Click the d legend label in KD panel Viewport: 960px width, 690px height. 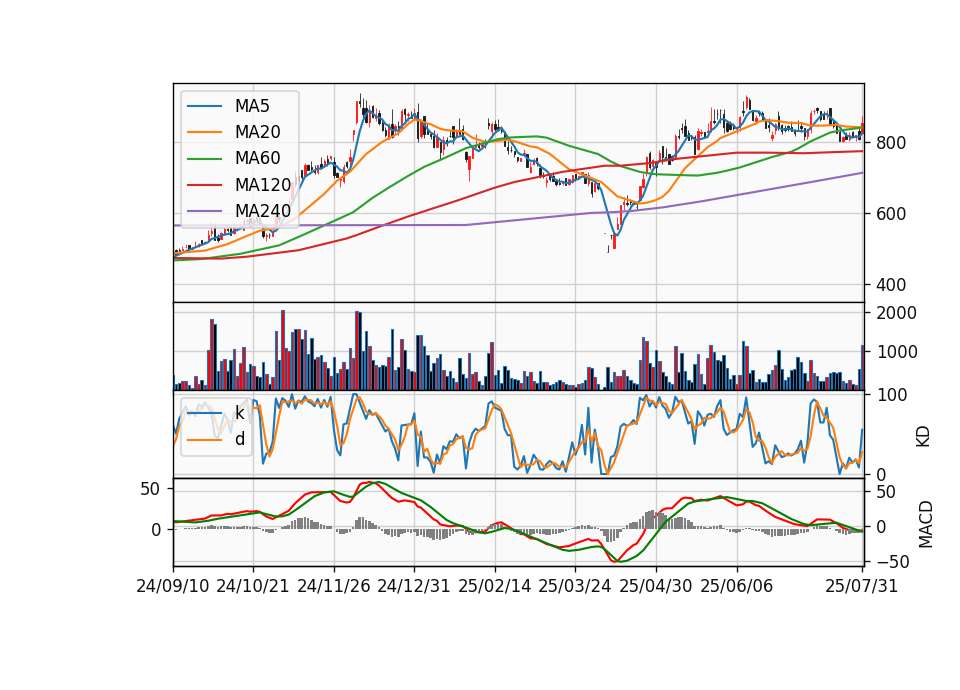click(240, 439)
